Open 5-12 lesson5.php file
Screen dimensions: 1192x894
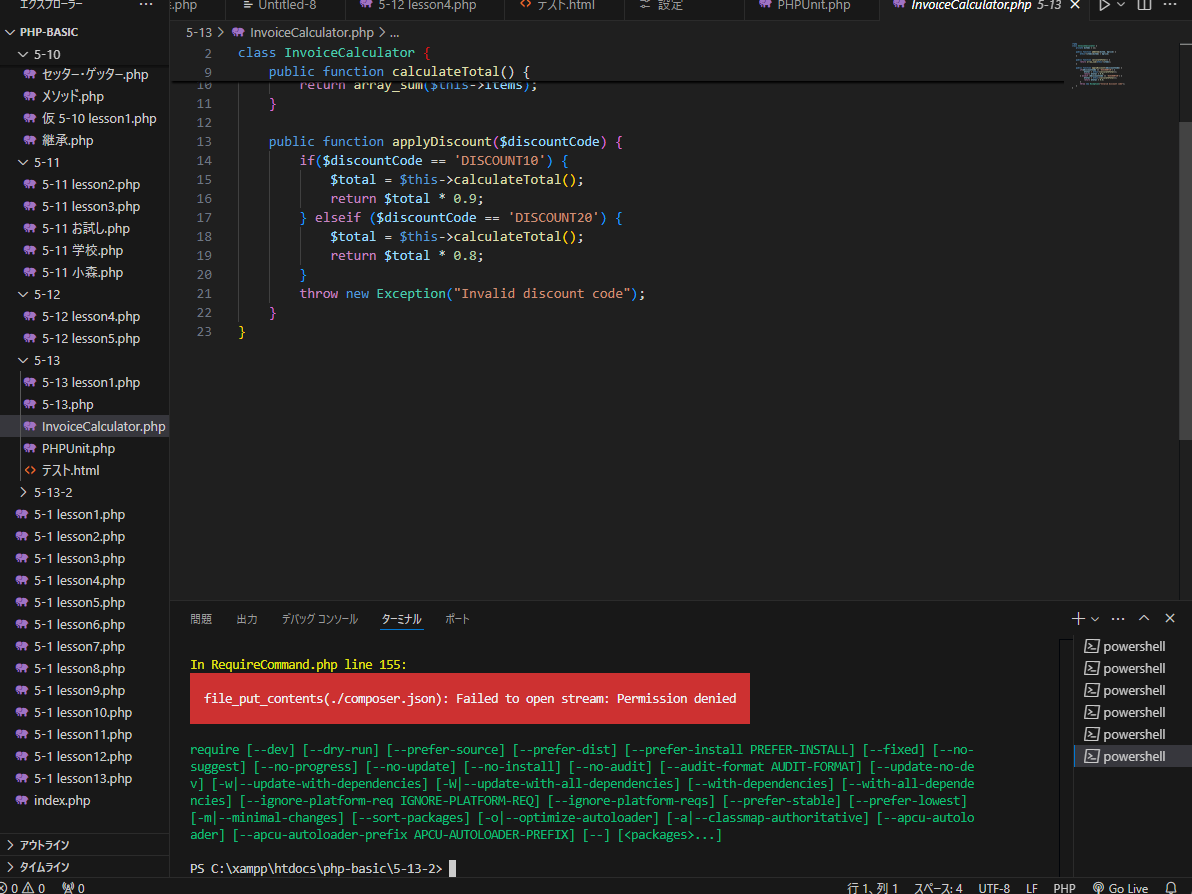click(84, 338)
